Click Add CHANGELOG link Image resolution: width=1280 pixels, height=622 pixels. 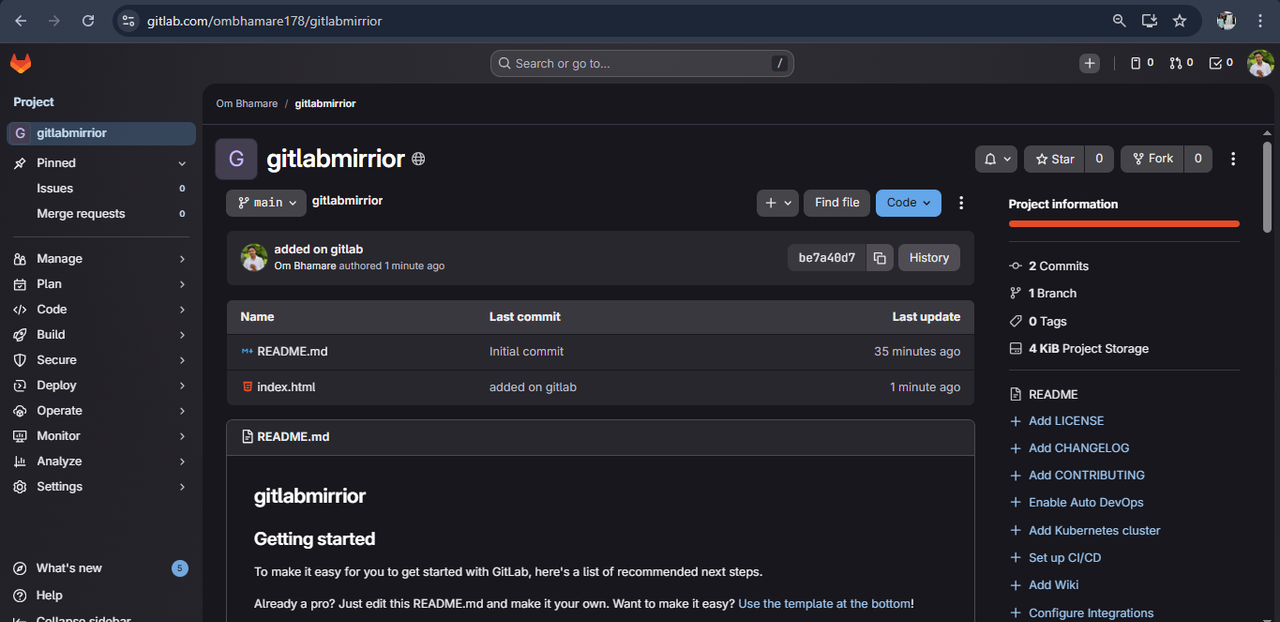coord(1078,448)
